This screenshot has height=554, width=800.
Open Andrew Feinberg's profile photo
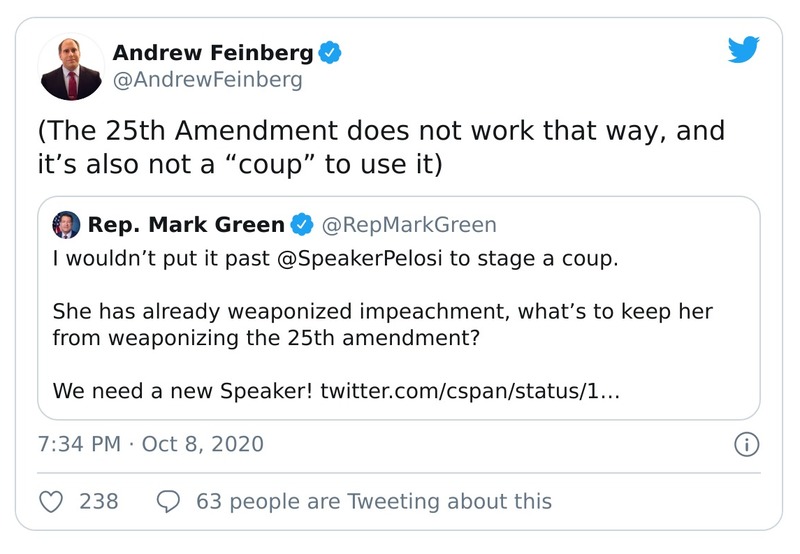(x=71, y=66)
